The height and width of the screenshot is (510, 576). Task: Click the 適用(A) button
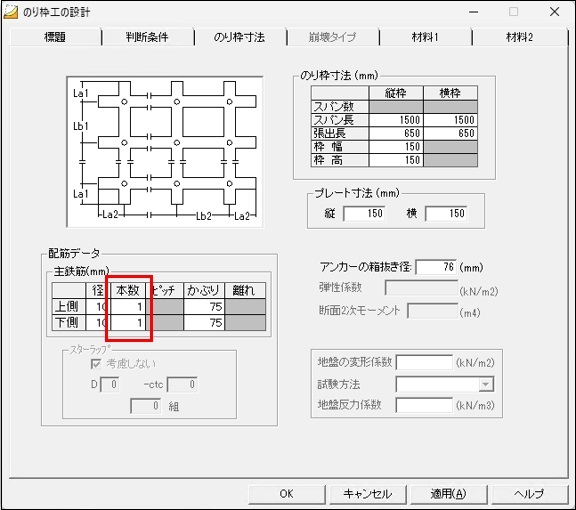pyautogui.click(x=449, y=493)
